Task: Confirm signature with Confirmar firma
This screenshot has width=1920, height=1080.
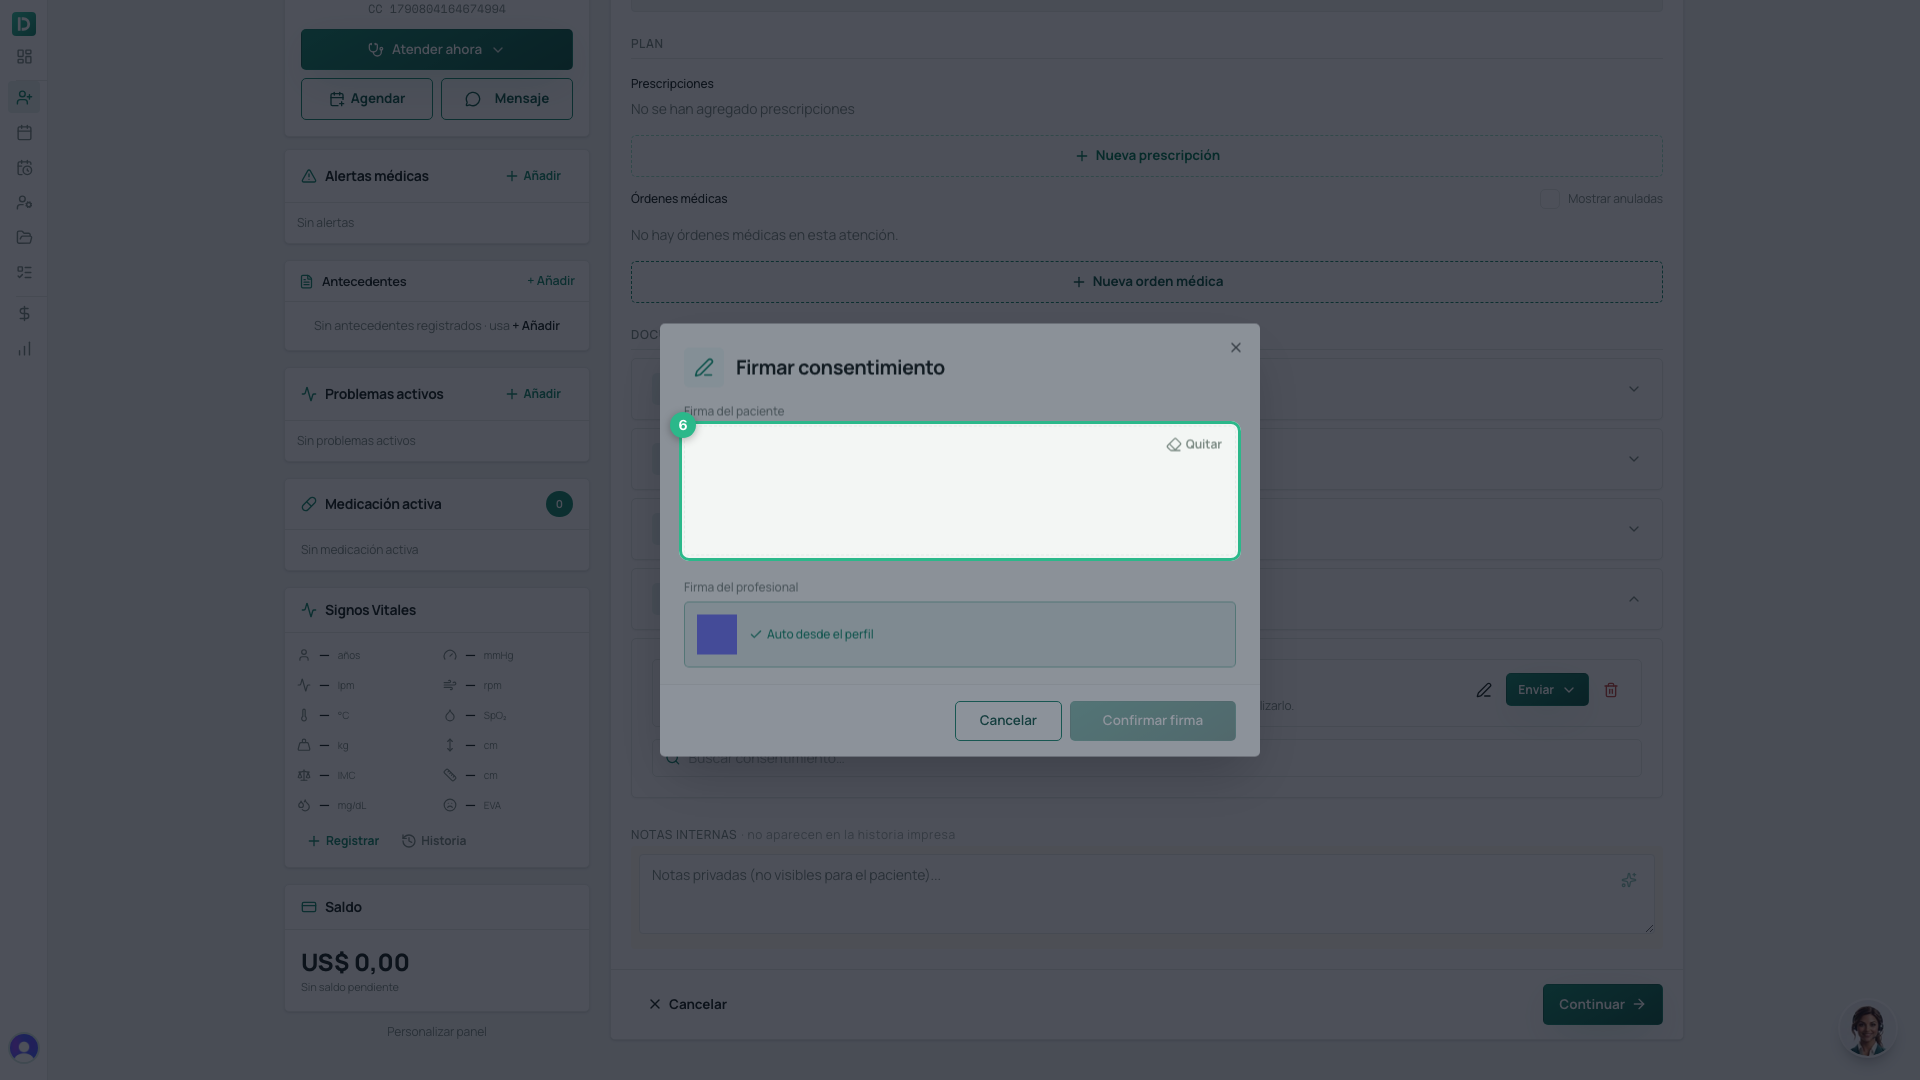Action: point(1153,721)
